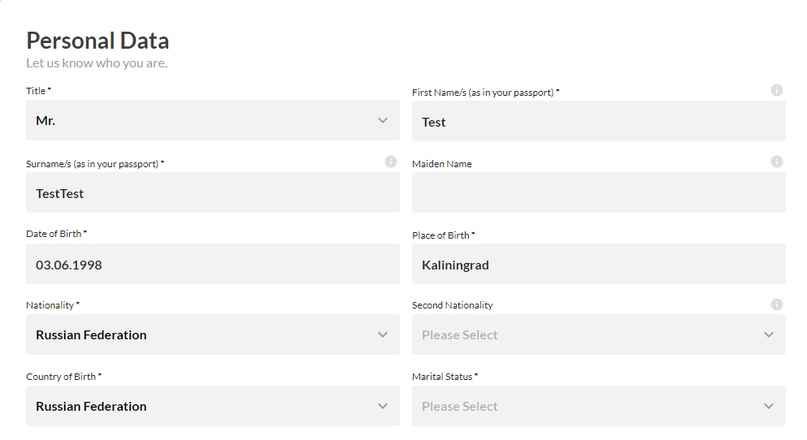Screen dimensions: 807x440
Task: Click the Personal Data heading
Action: tap(98, 41)
